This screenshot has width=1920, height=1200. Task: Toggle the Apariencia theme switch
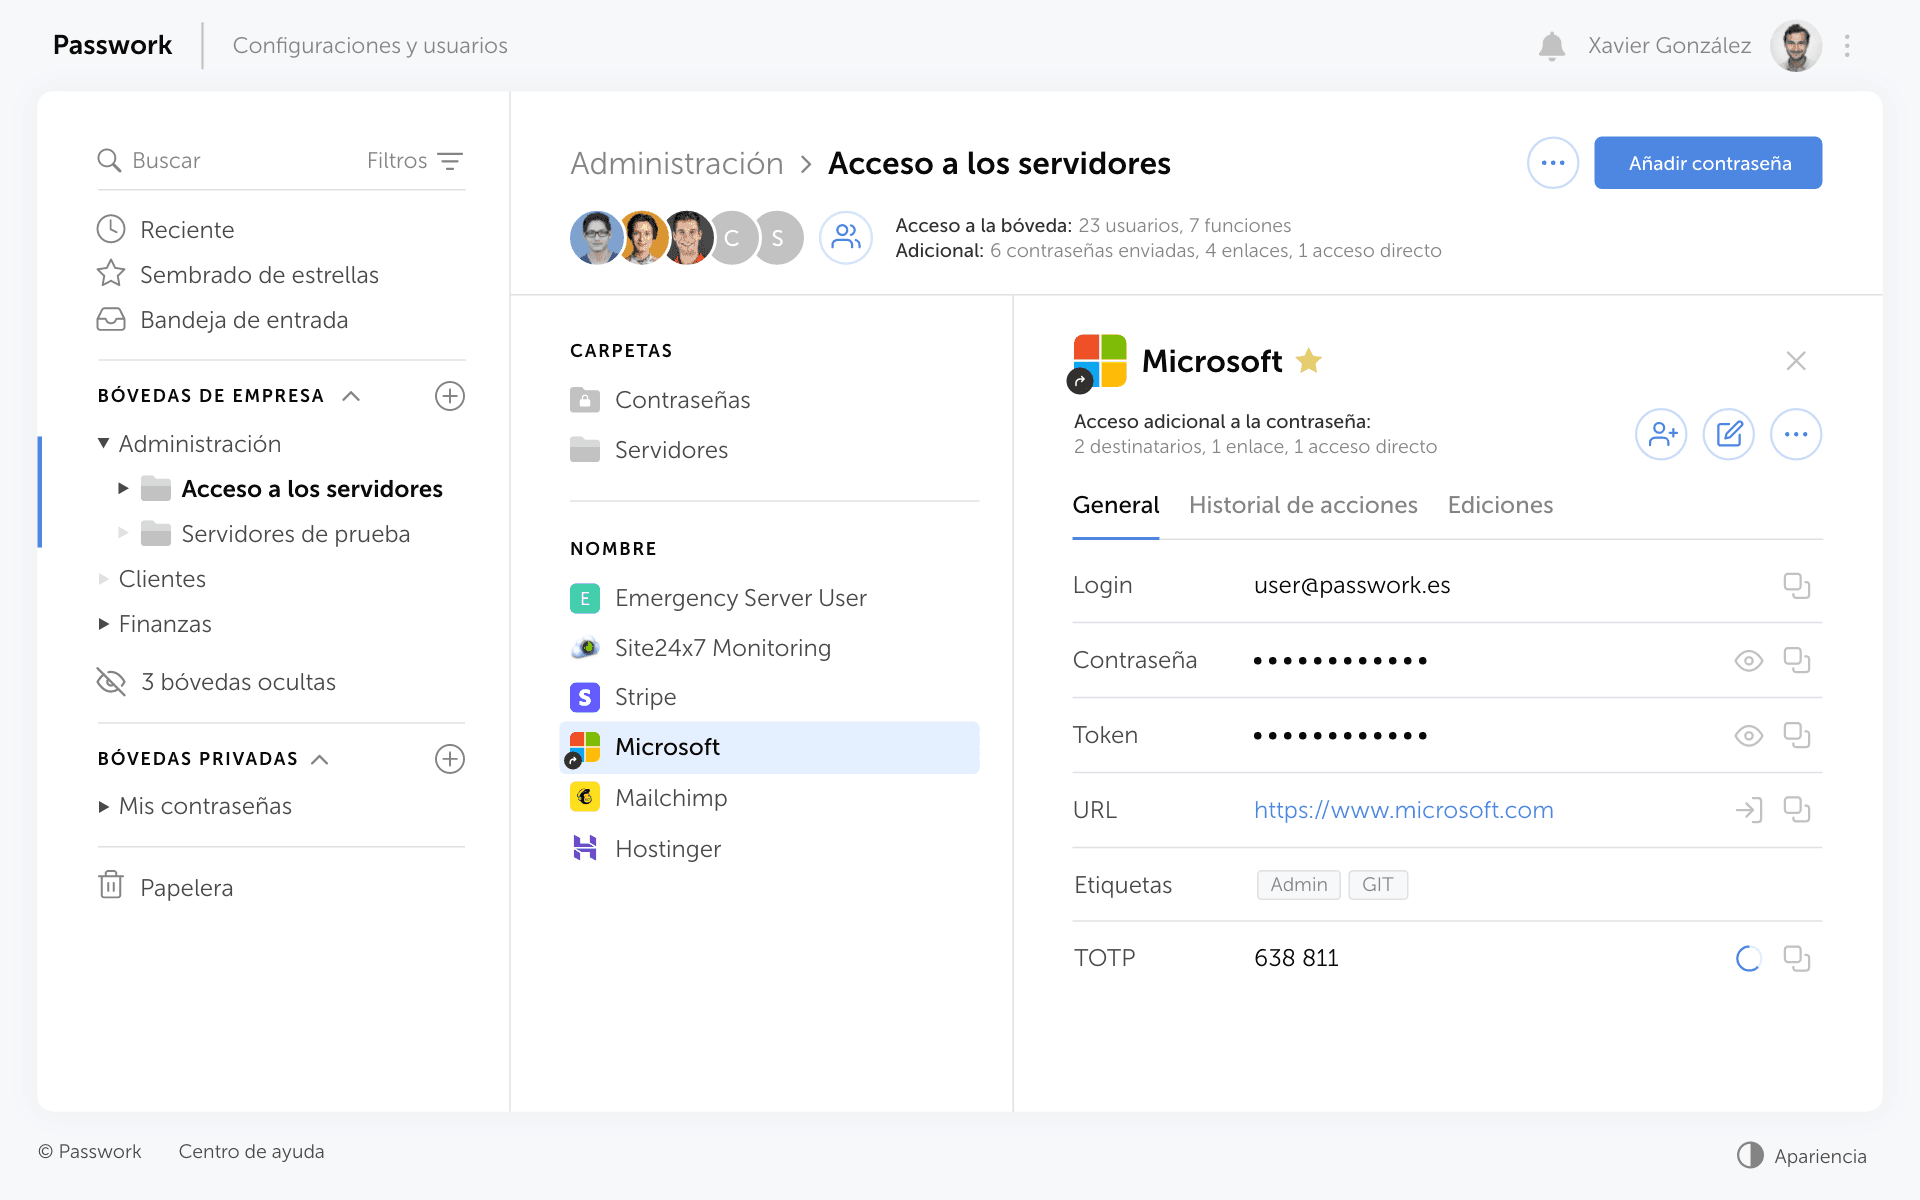click(1801, 1155)
